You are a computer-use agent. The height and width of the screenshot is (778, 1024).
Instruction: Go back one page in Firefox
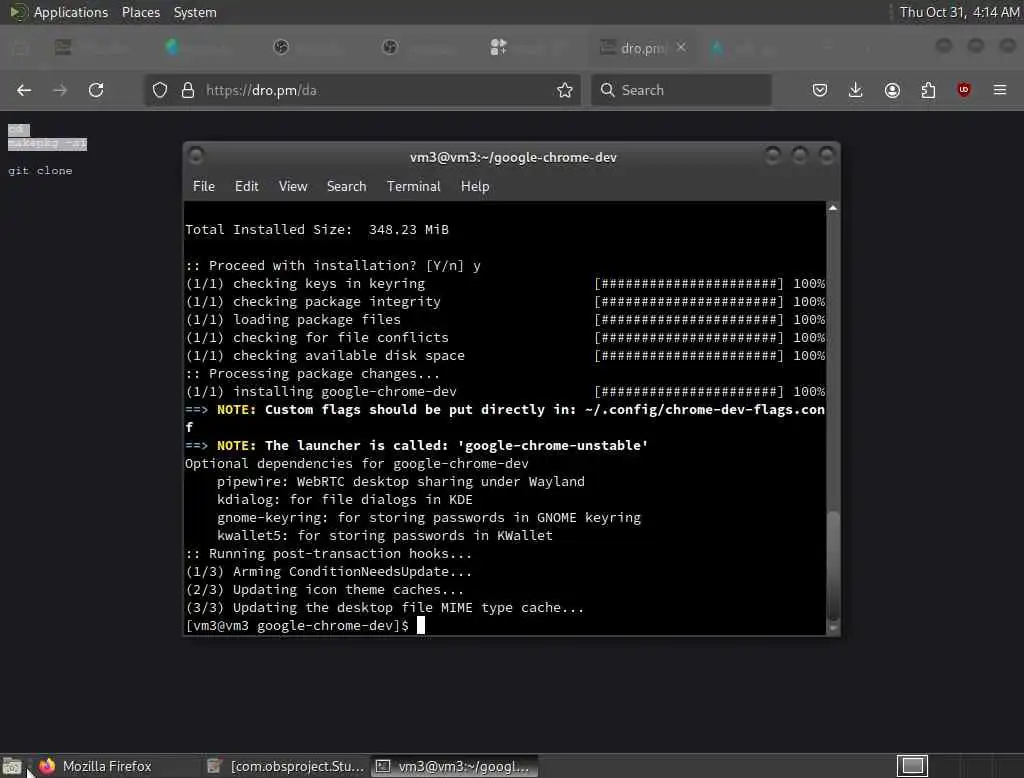pos(24,90)
